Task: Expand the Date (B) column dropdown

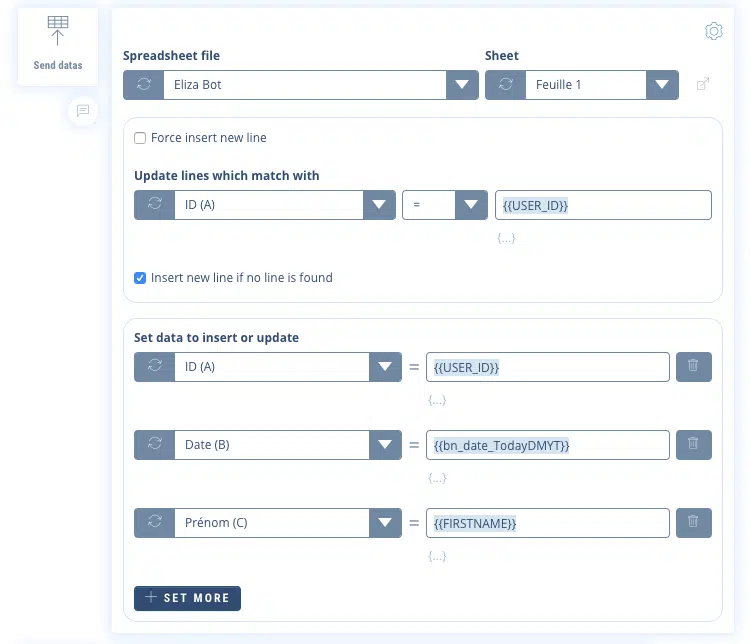Action: pos(385,445)
